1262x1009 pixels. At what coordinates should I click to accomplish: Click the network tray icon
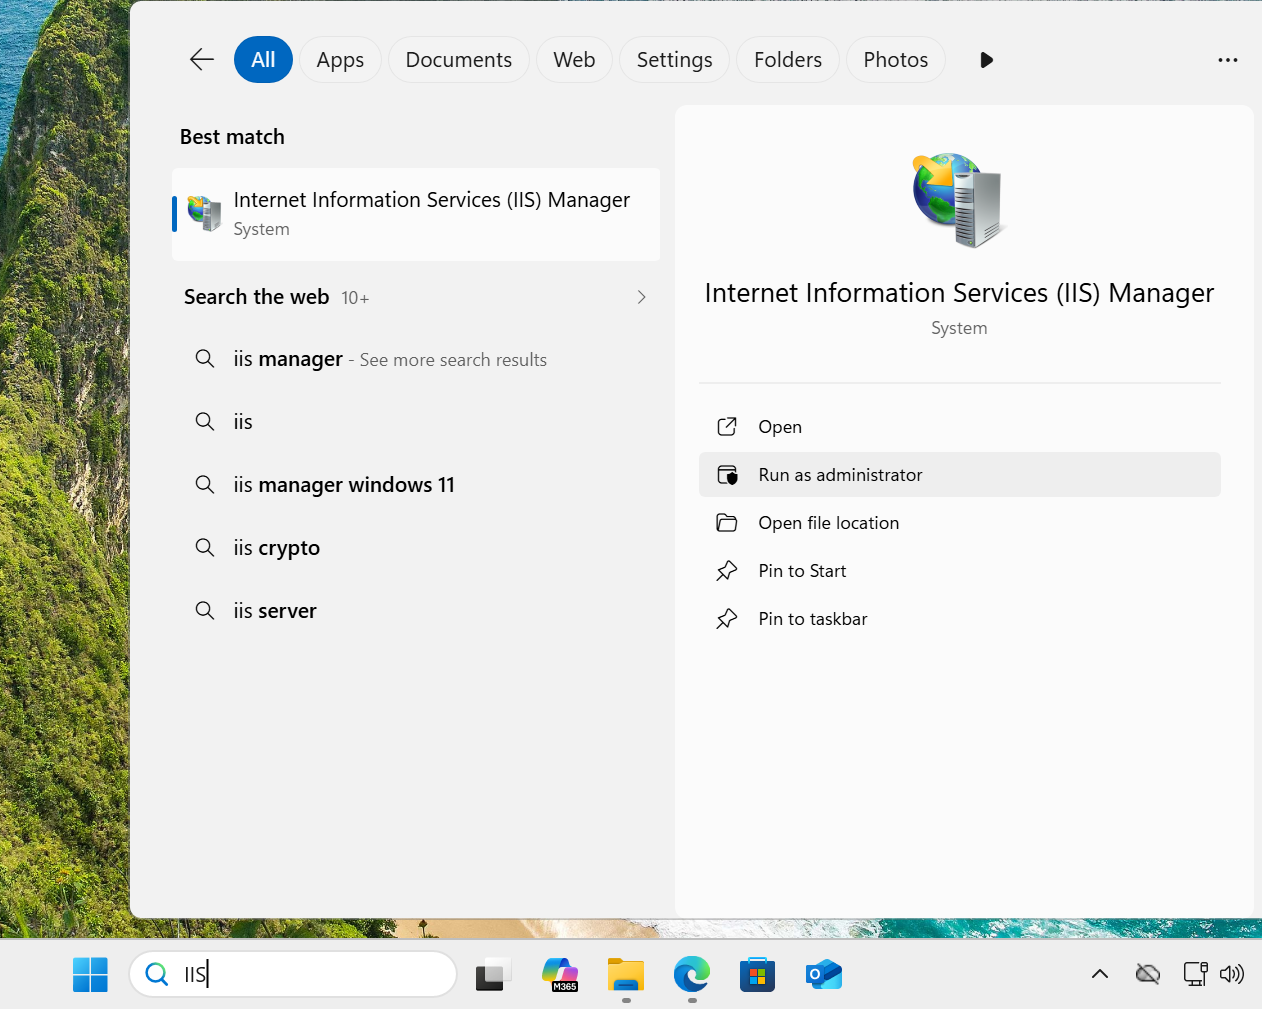(1195, 974)
